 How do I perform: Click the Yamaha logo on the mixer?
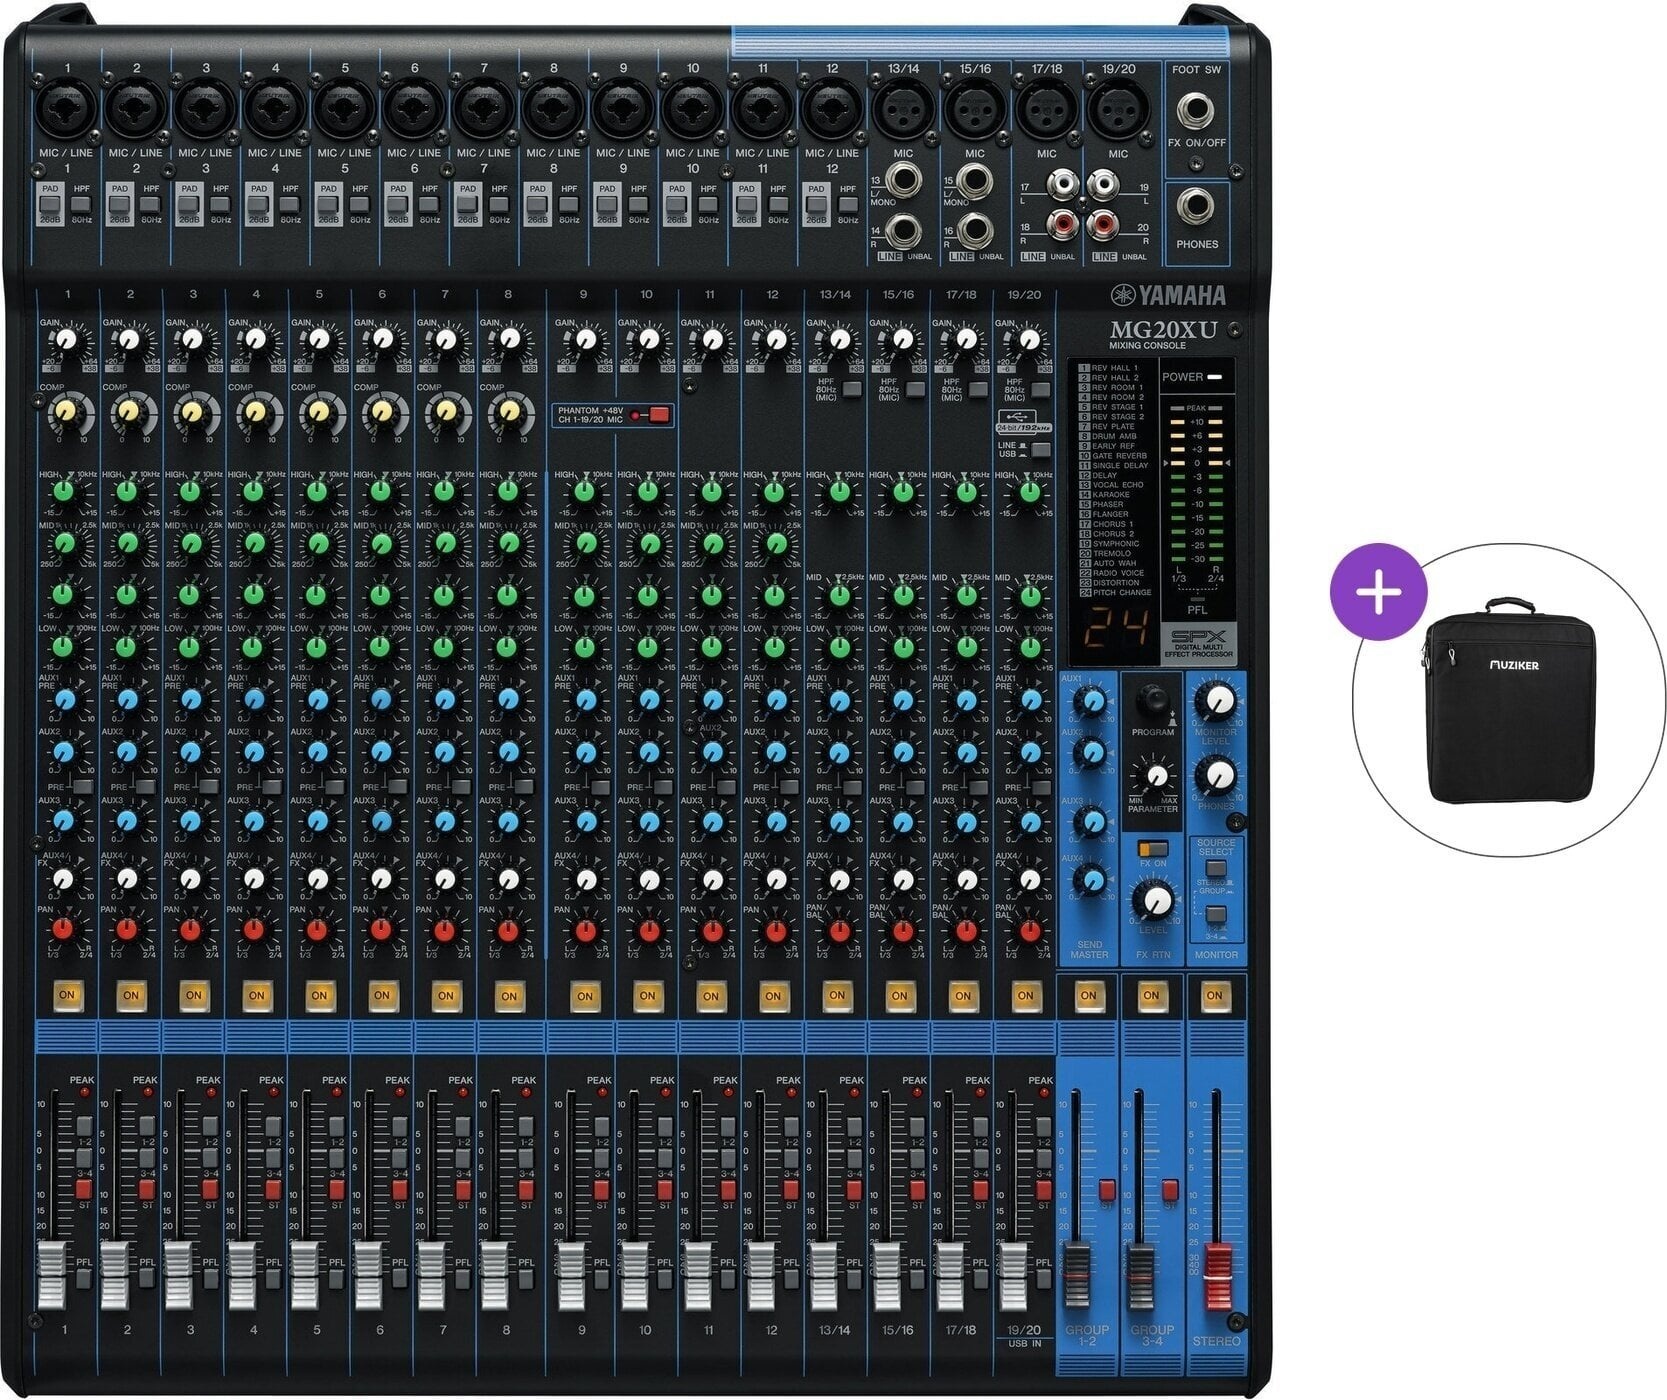1167,295
